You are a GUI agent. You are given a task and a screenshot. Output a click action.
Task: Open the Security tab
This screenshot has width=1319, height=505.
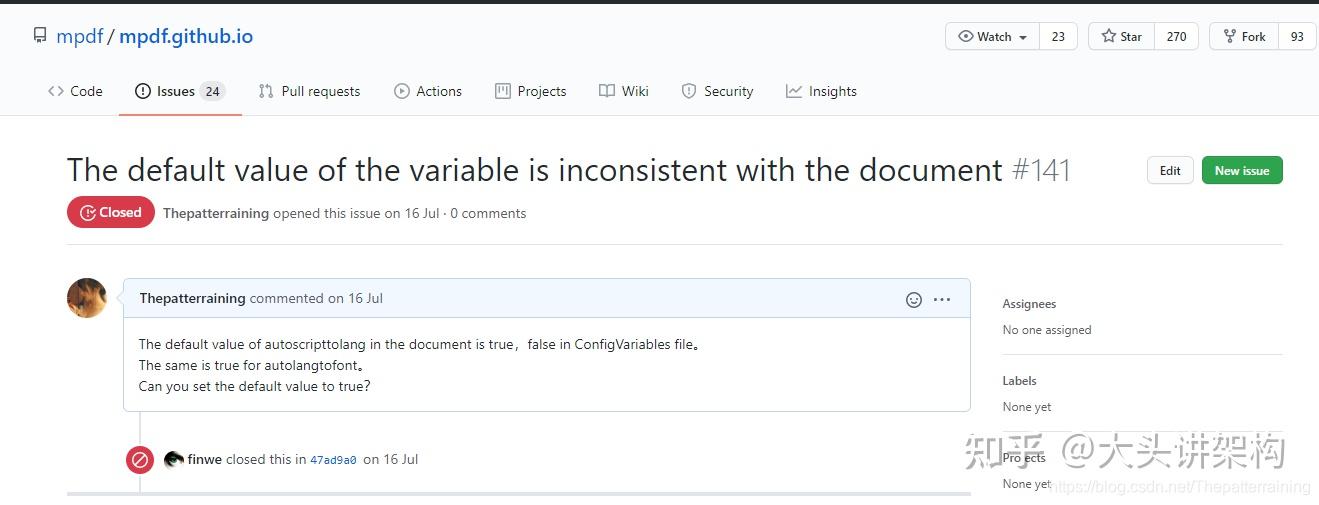point(717,91)
